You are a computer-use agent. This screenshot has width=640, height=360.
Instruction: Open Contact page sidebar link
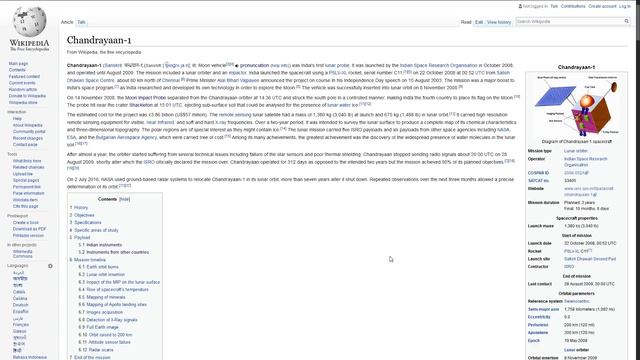point(25,144)
